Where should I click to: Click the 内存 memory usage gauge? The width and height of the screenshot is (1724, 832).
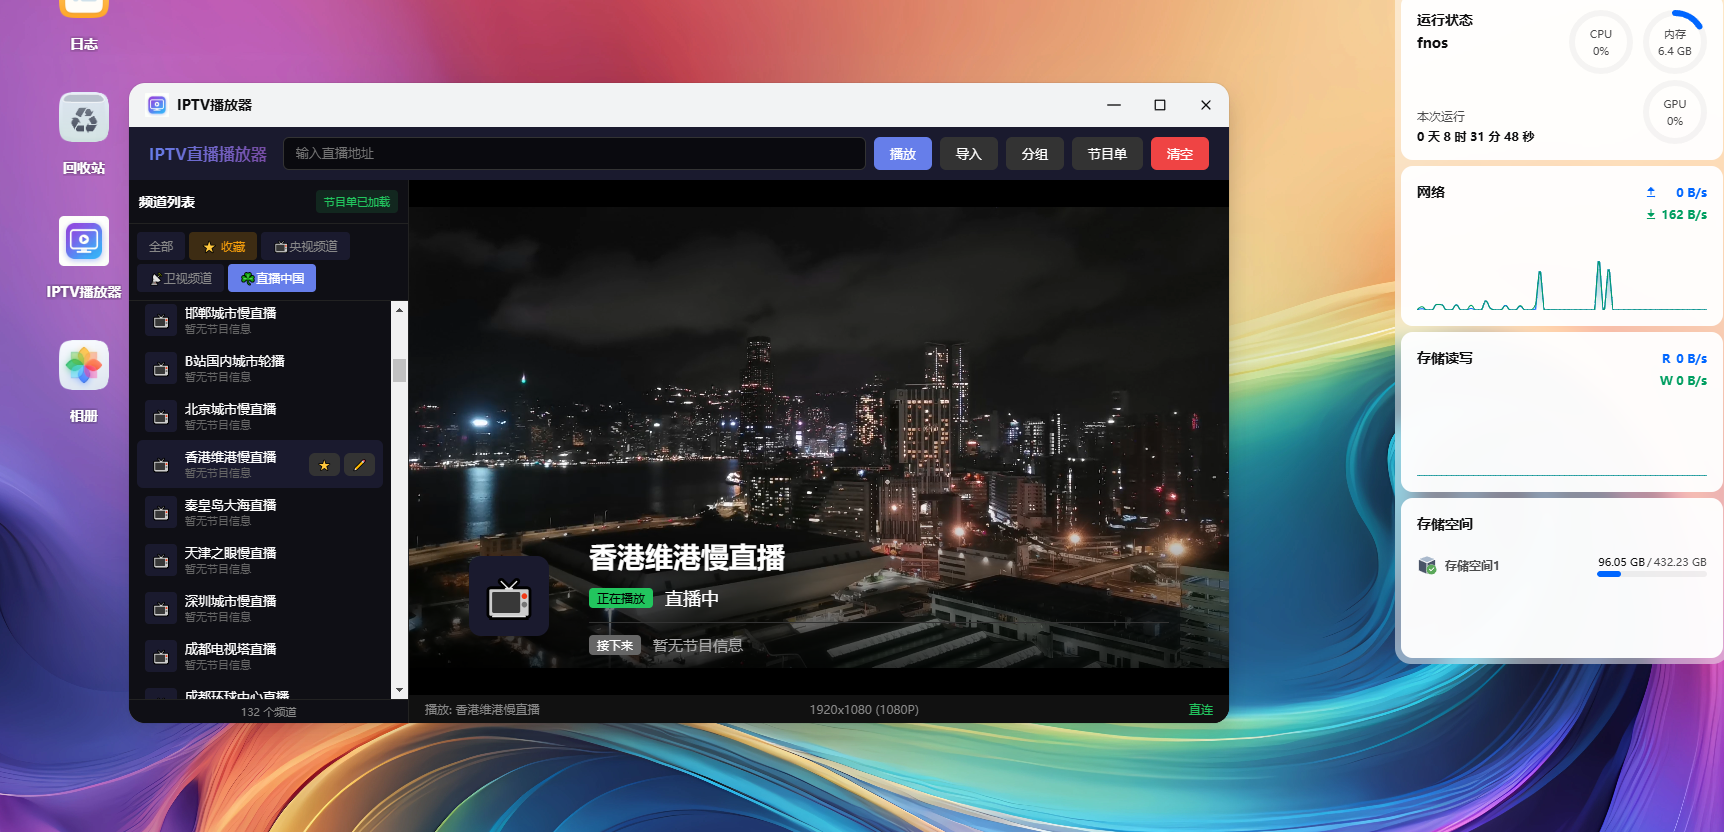coord(1675,42)
